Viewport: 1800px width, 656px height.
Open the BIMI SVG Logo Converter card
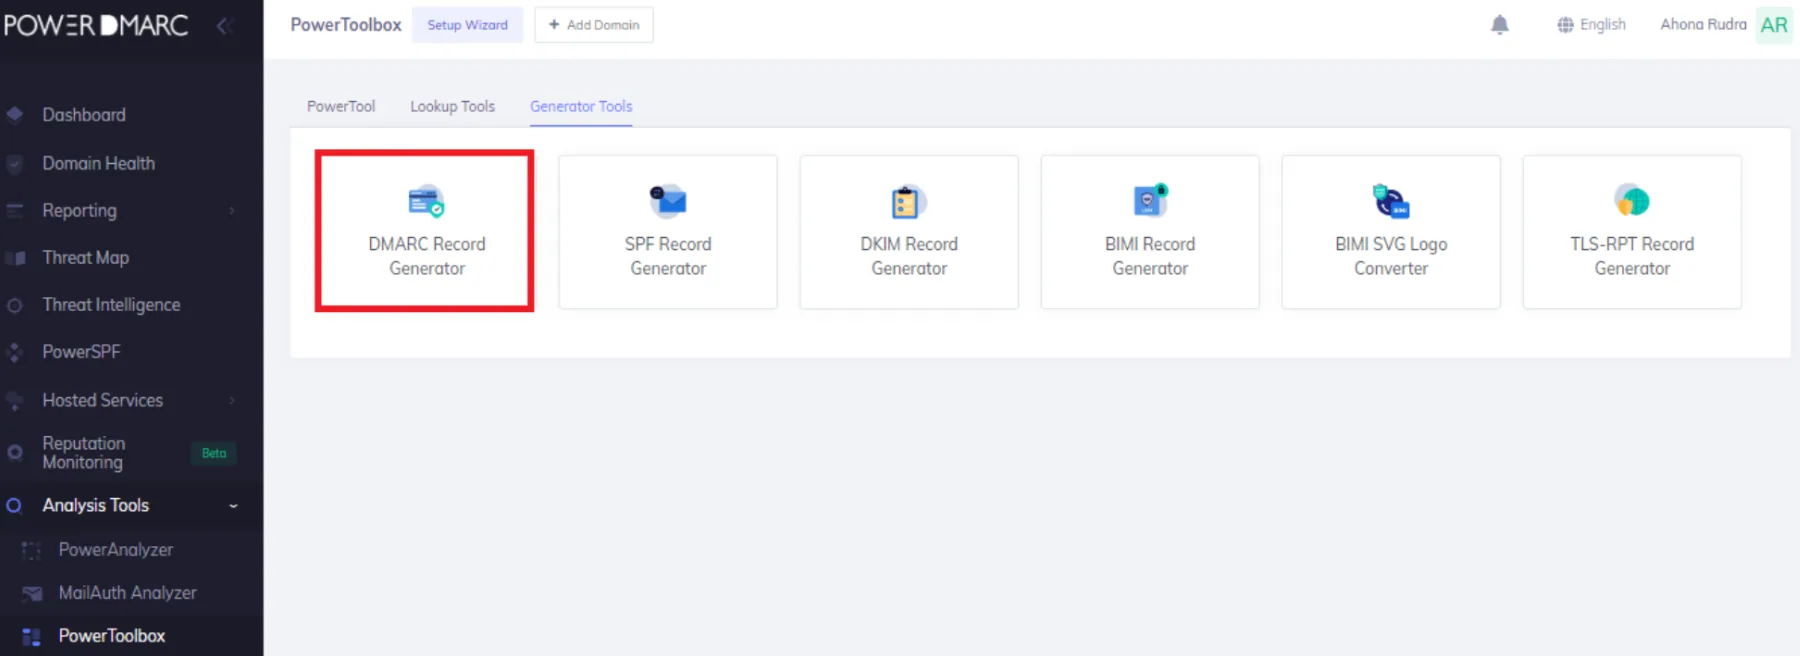click(1391, 231)
